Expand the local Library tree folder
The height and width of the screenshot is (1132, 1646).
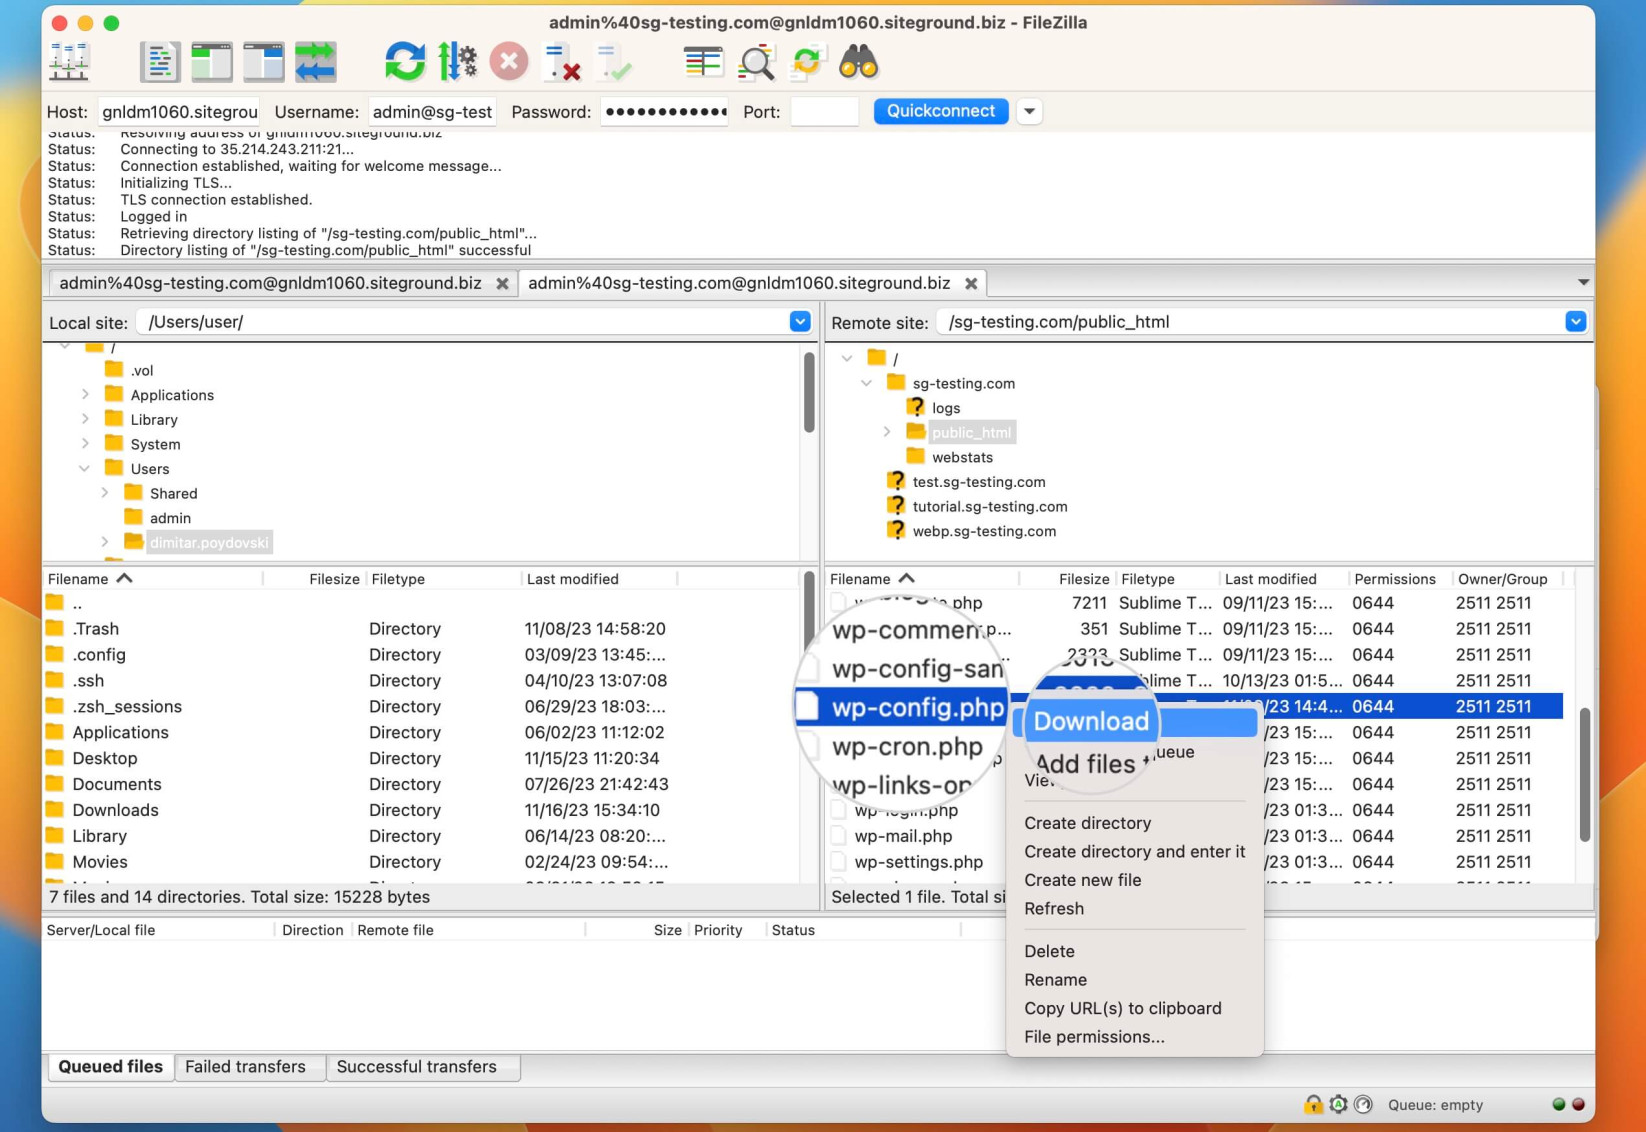click(85, 419)
